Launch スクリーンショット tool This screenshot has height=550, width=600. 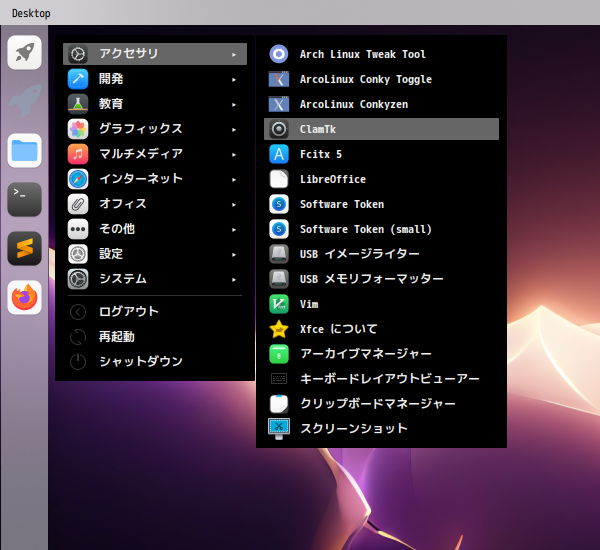[381, 429]
